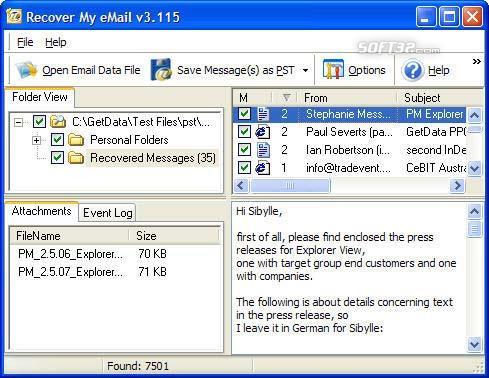Toggle the Personal Folders checkbox

coord(57,140)
